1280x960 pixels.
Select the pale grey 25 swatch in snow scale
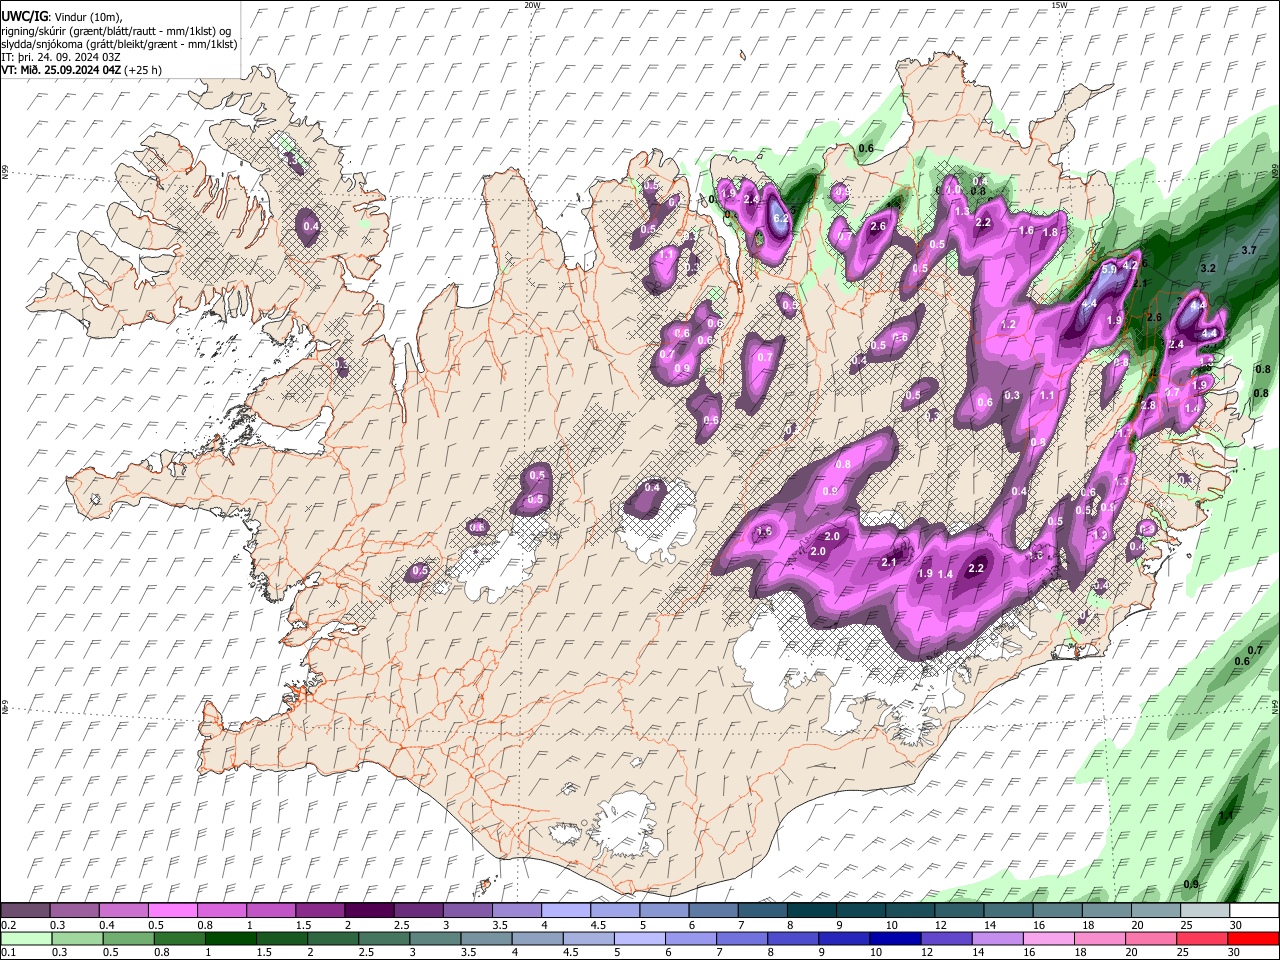tap(1205, 910)
